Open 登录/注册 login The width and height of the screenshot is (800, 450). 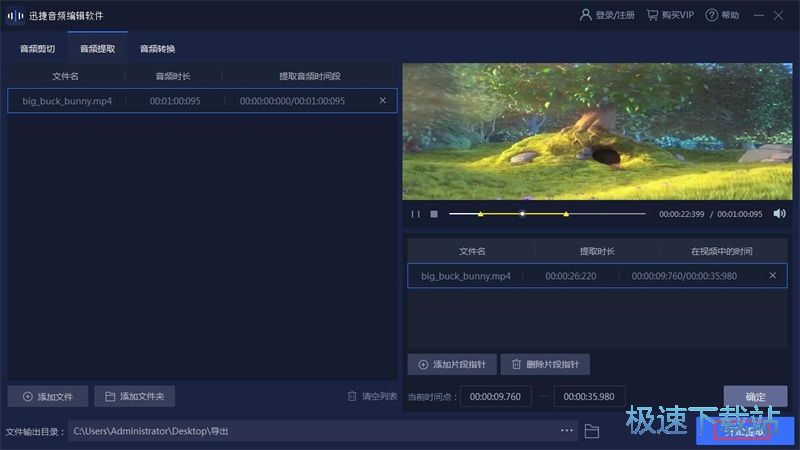[607, 15]
